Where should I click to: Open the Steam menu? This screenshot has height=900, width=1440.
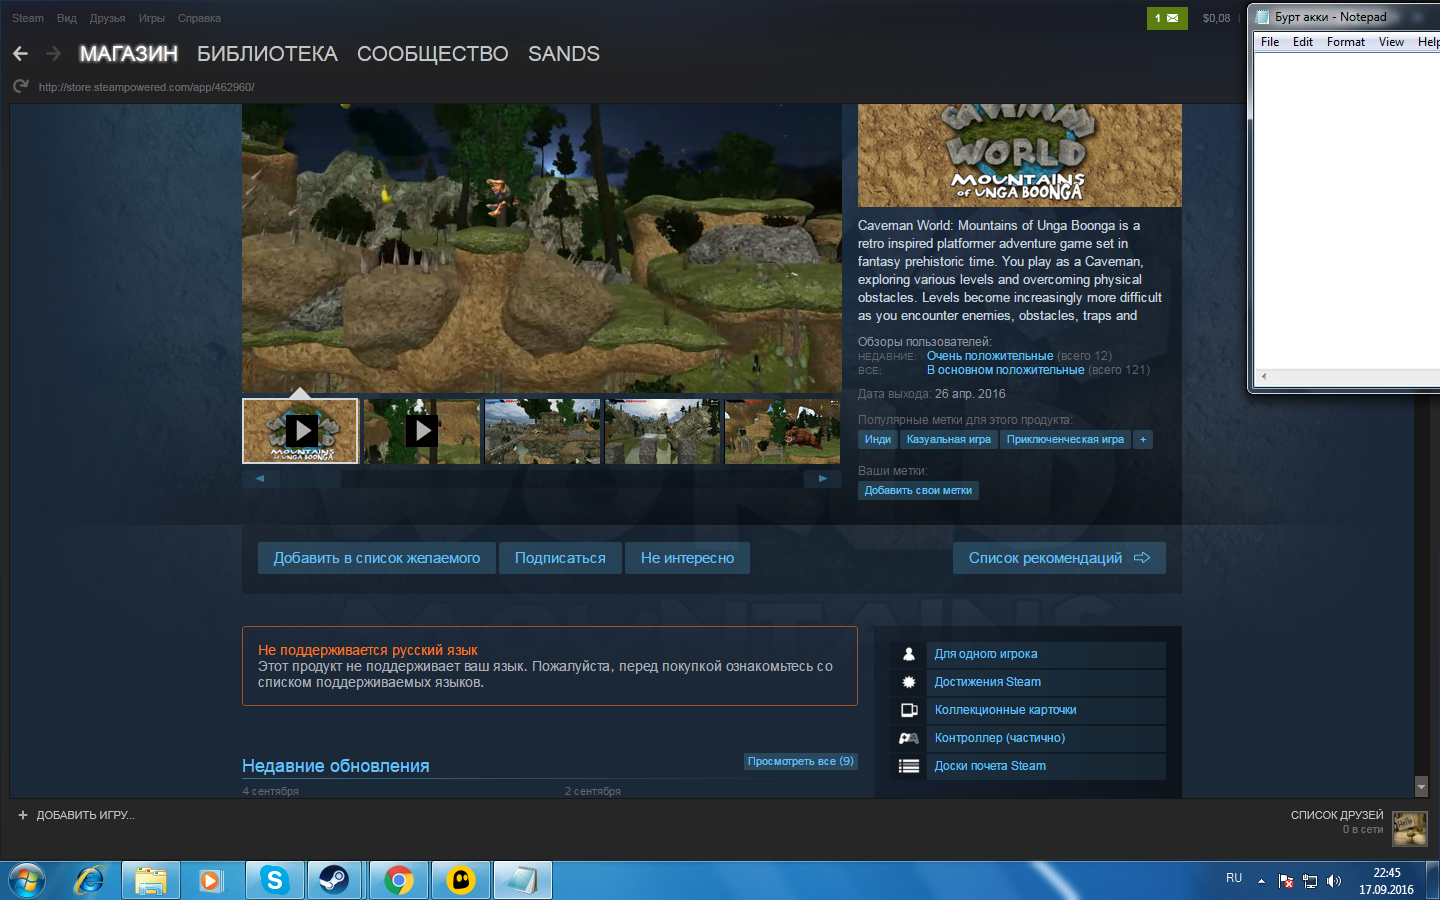point(28,18)
